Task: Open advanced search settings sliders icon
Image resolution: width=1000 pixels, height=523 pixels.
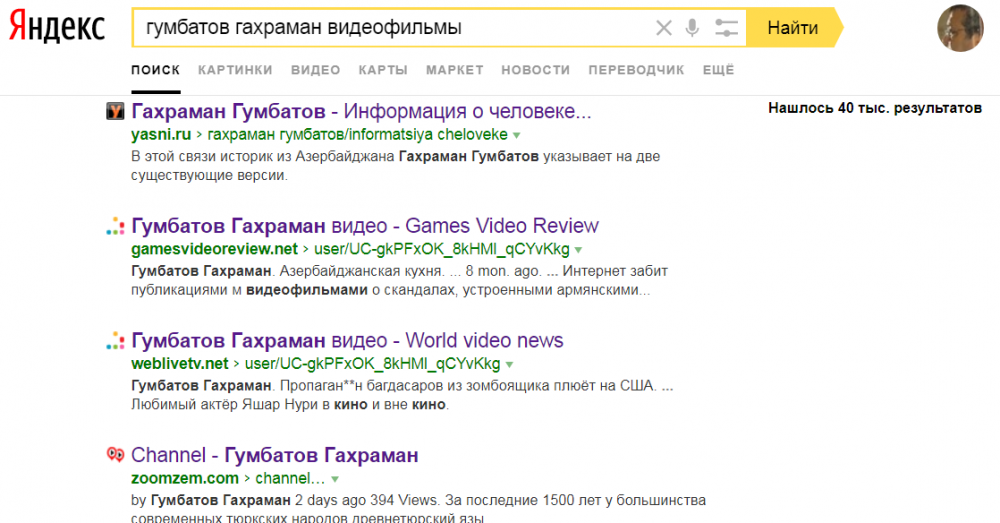Action: point(726,27)
